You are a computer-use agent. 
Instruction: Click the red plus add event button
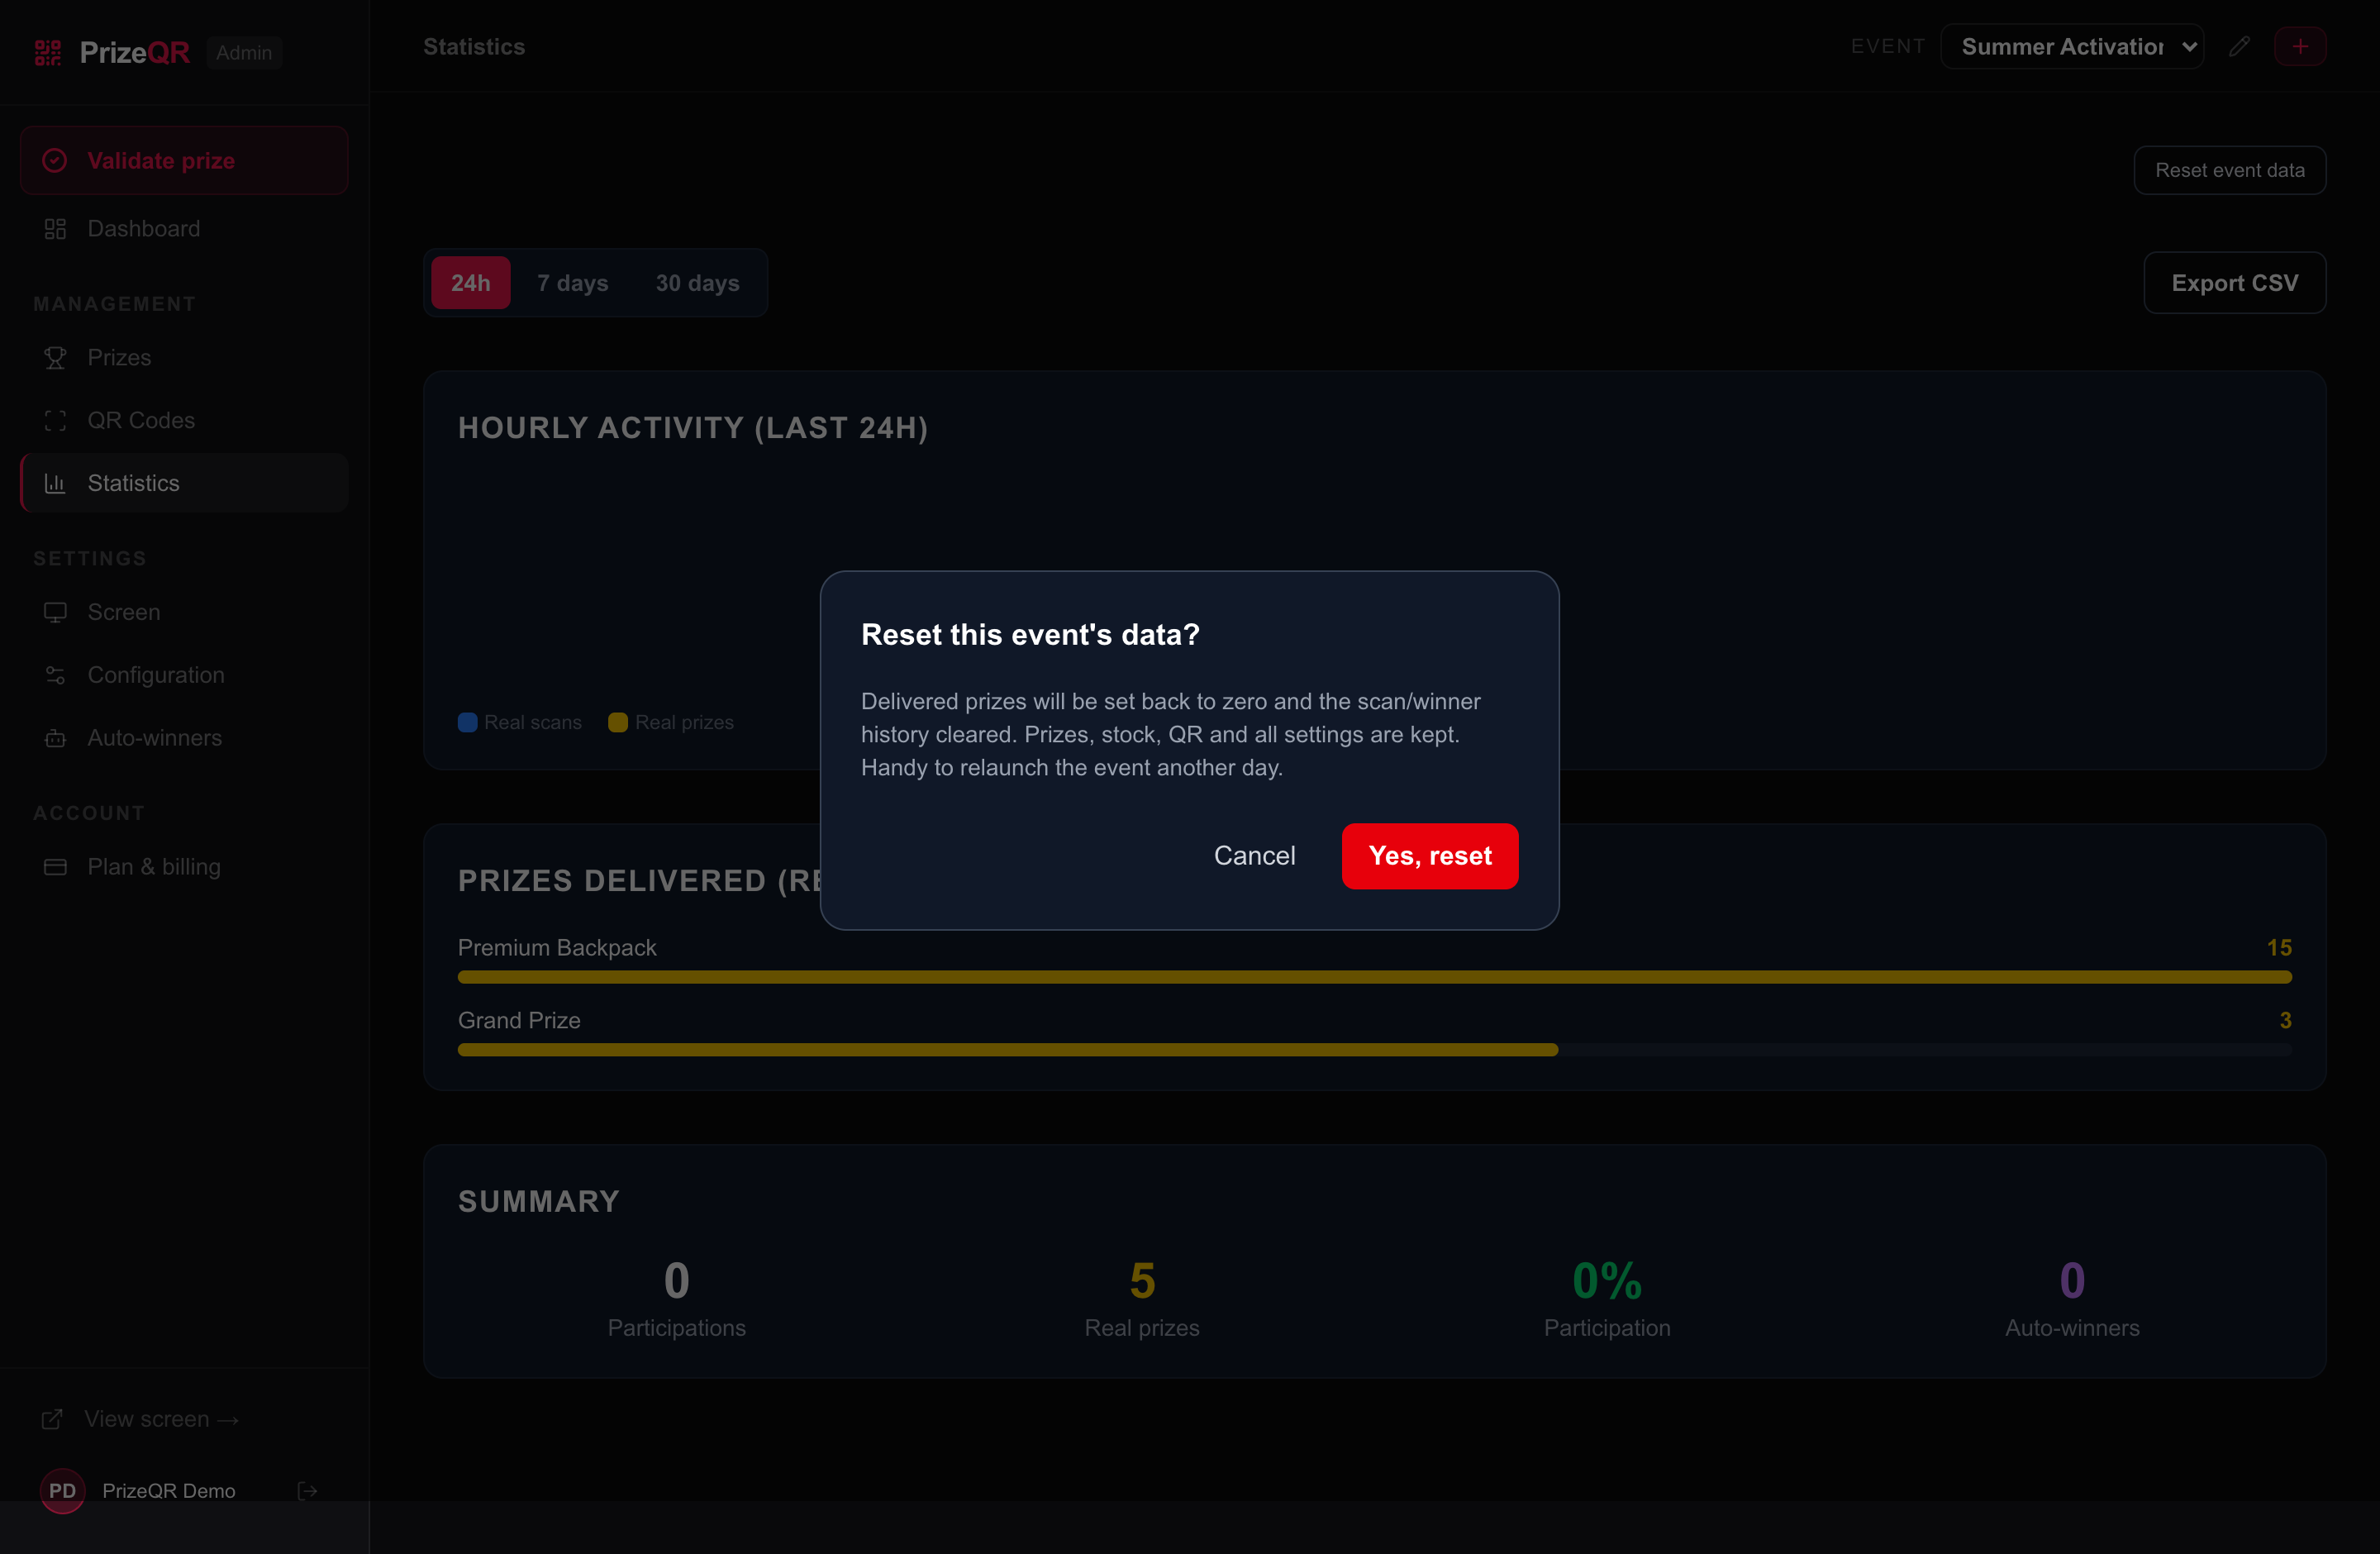[2300, 47]
